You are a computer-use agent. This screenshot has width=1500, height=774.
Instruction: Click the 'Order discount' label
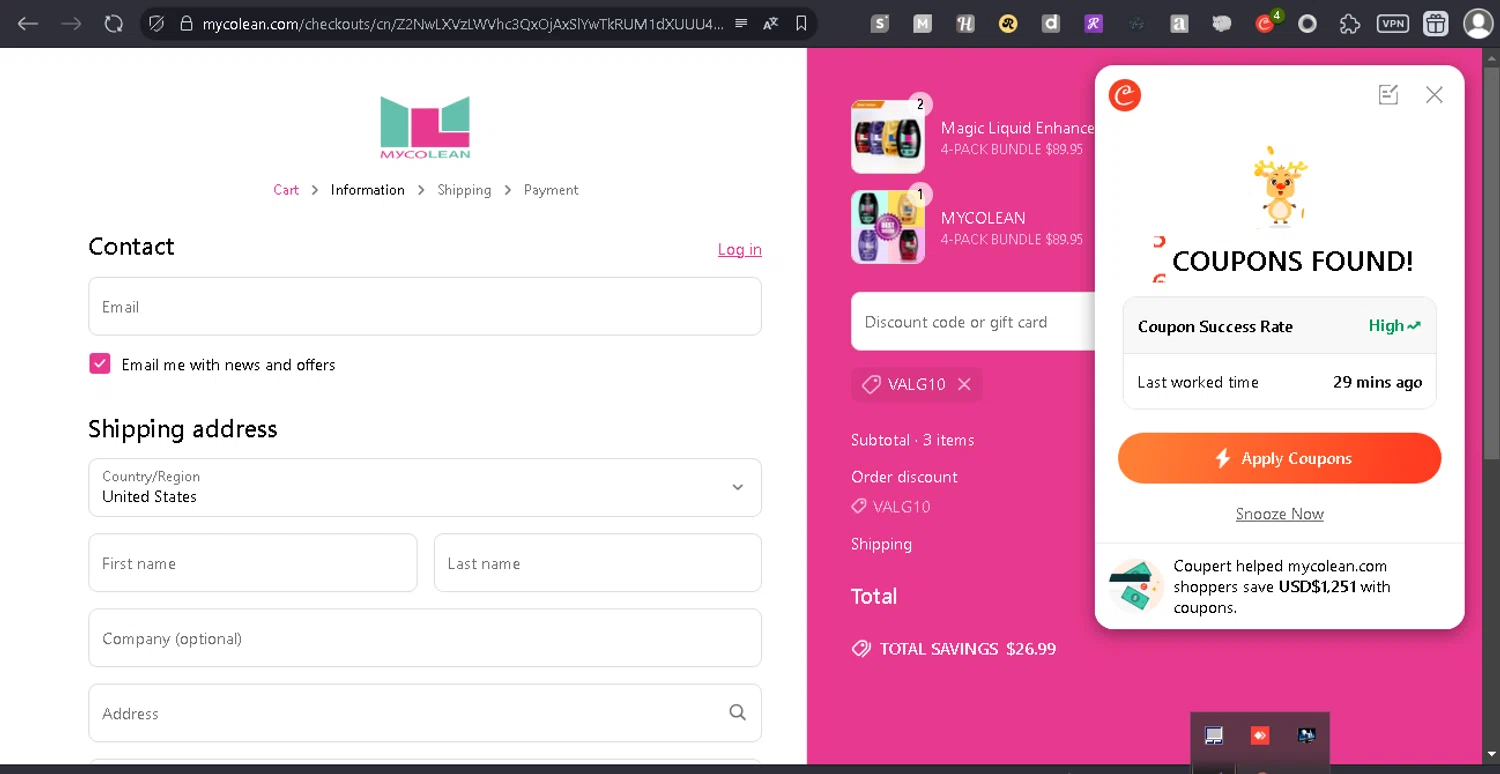(x=904, y=477)
